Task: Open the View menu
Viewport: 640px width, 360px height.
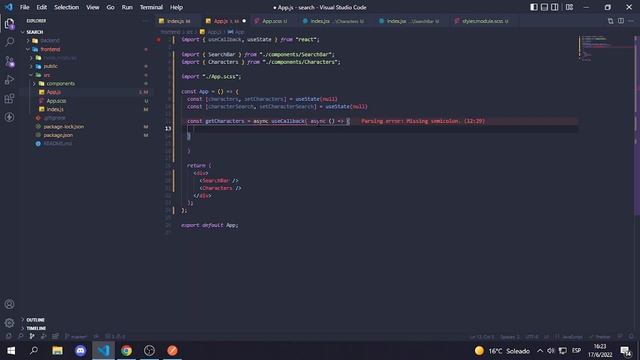Action: 93,7
